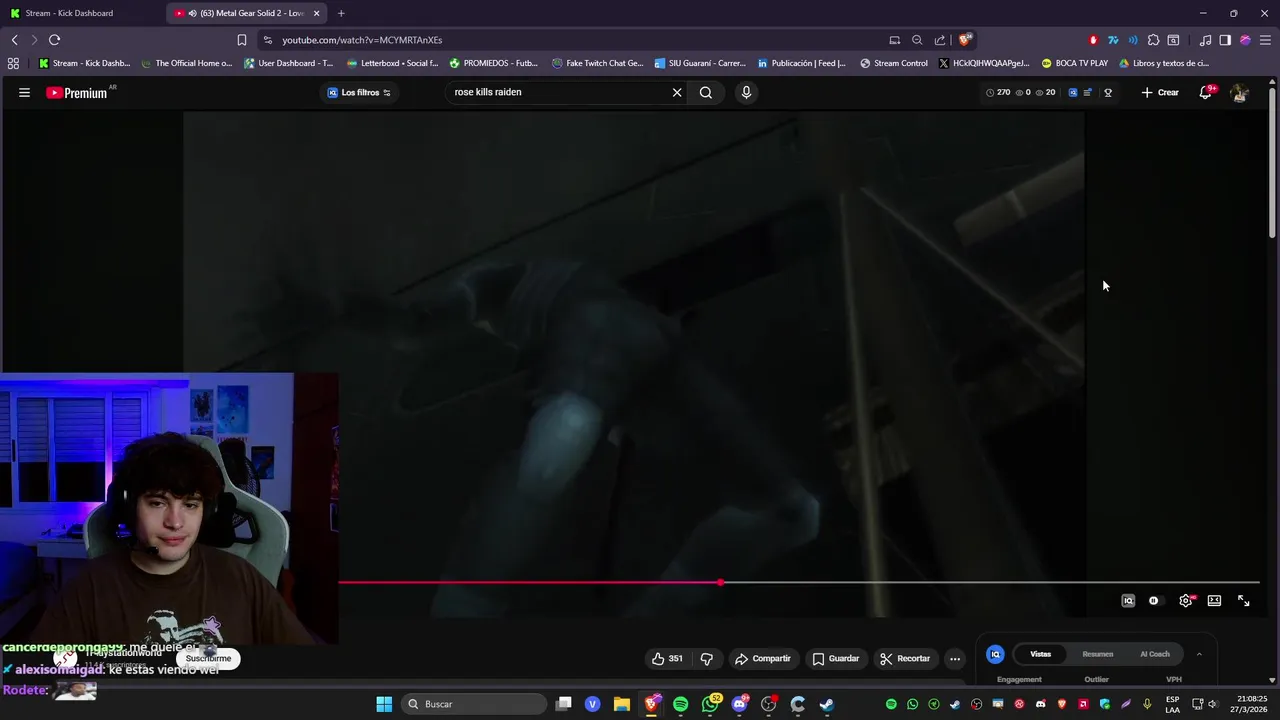Clear the search text with X icon
Screen dimensions: 1280x720
coord(677,92)
